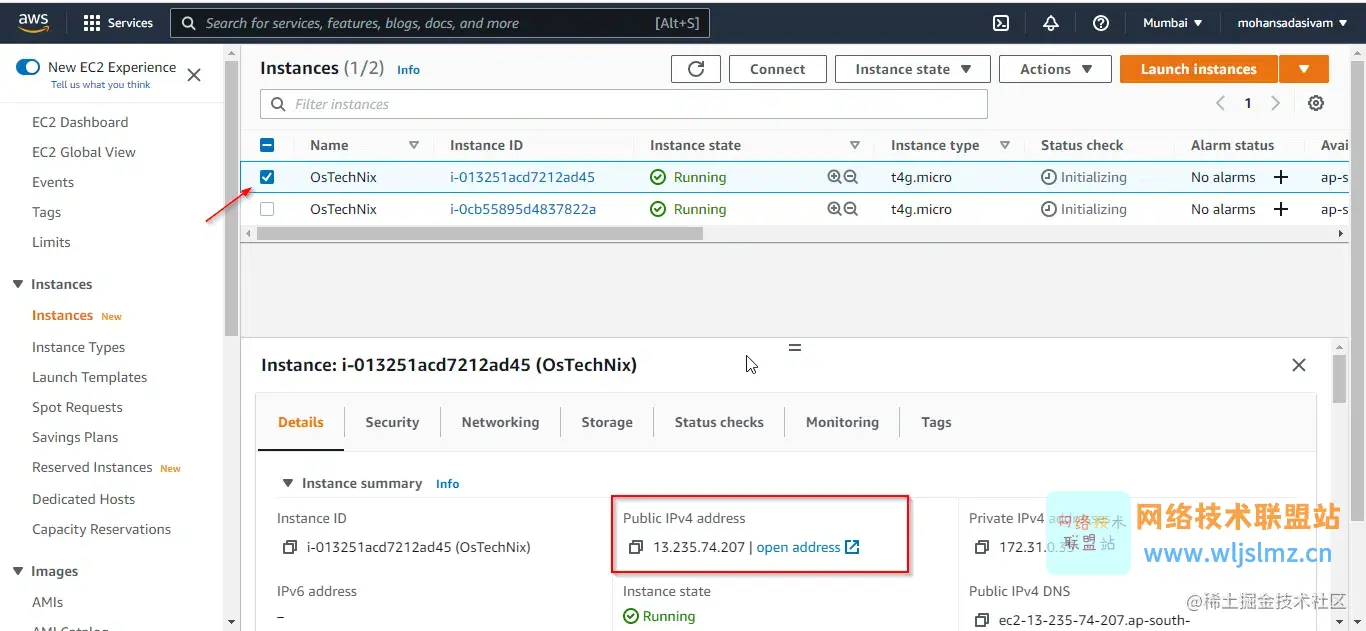Refresh the instances list
The height and width of the screenshot is (631, 1366).
pyautogui.click(x=696, y=69)
